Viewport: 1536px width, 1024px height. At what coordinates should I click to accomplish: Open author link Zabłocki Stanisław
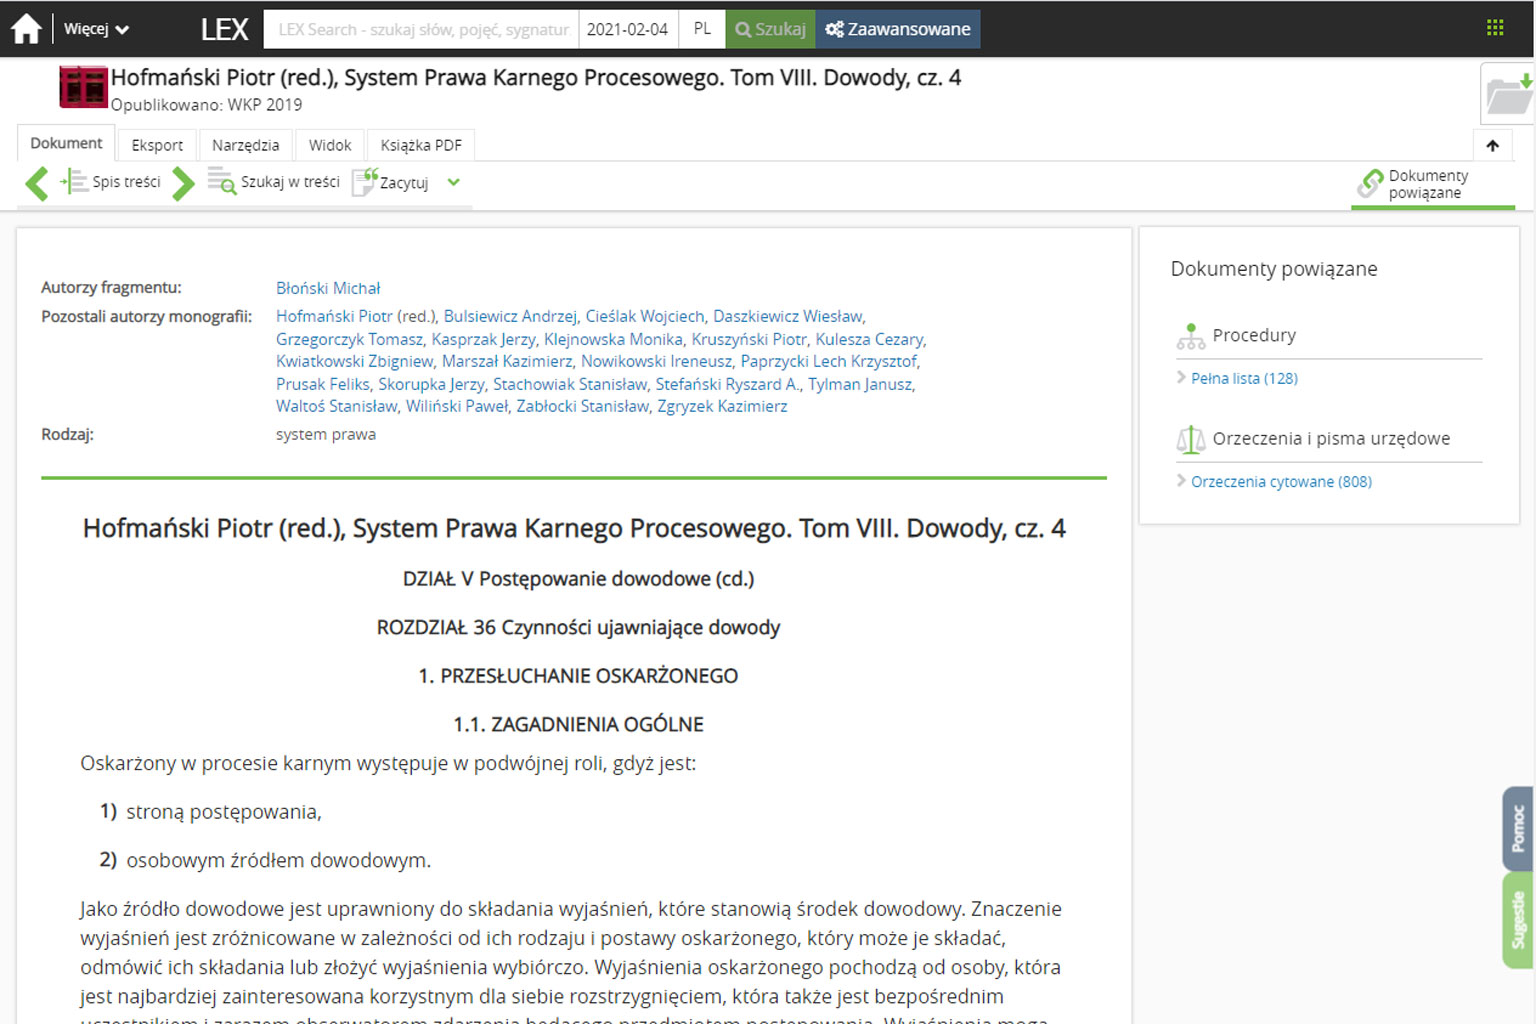pyautogui.click(x=582, y=406)
